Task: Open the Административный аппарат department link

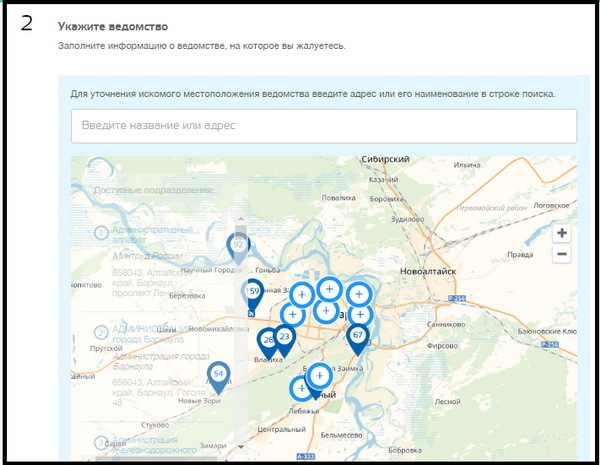Action: pyautogui.click(x=152, y=235)
